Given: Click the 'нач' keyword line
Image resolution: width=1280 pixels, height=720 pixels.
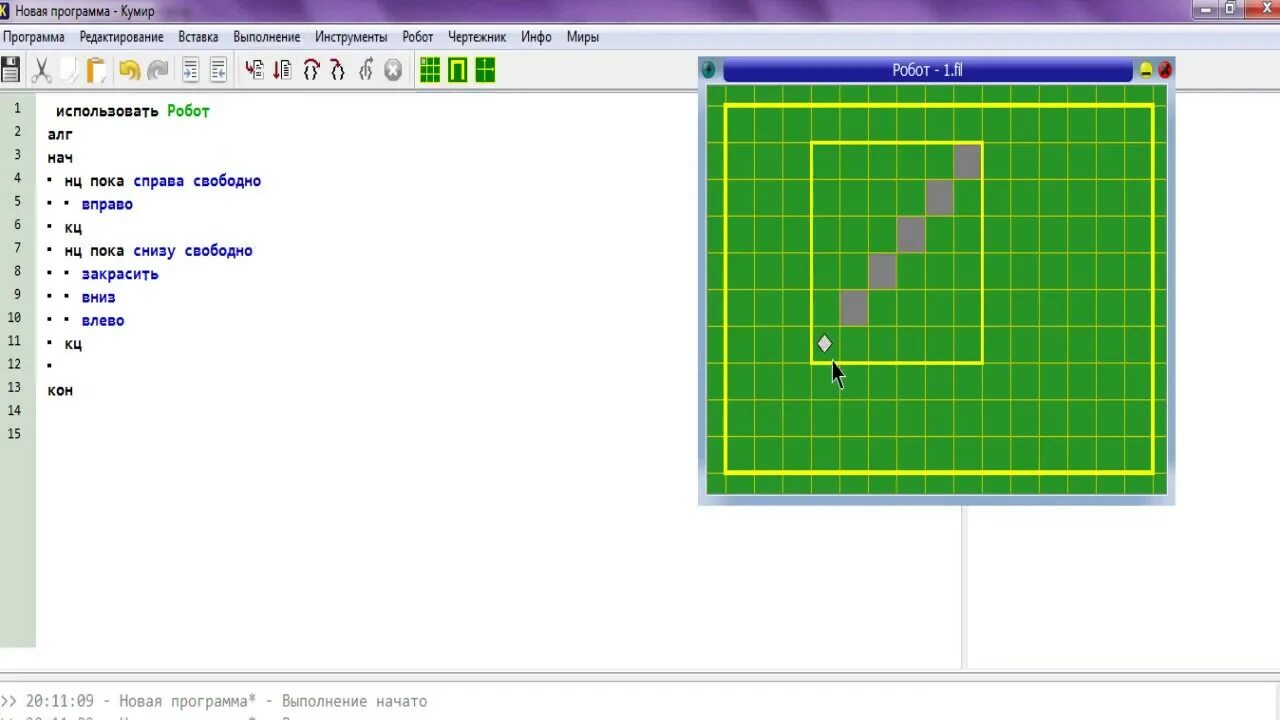Looking at the screenshot, I should tap(60, 158).
